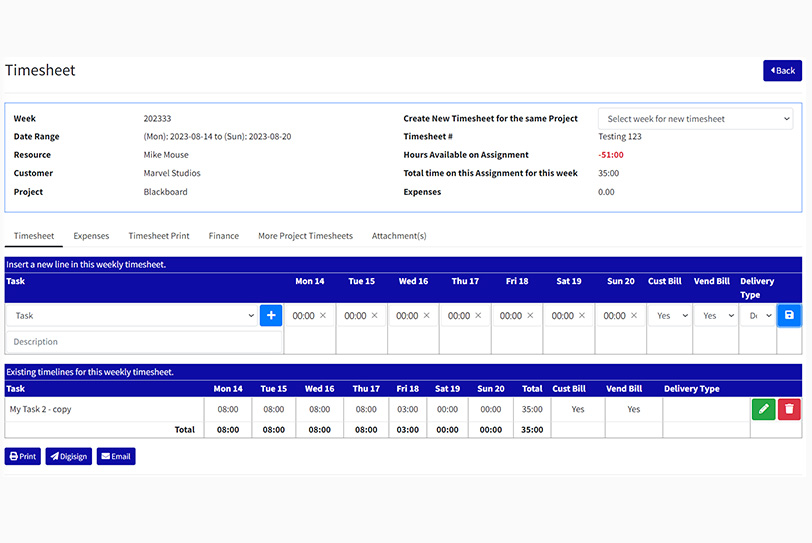
Task: Click the red delete trash icon
Action: (x=789, y=409)
